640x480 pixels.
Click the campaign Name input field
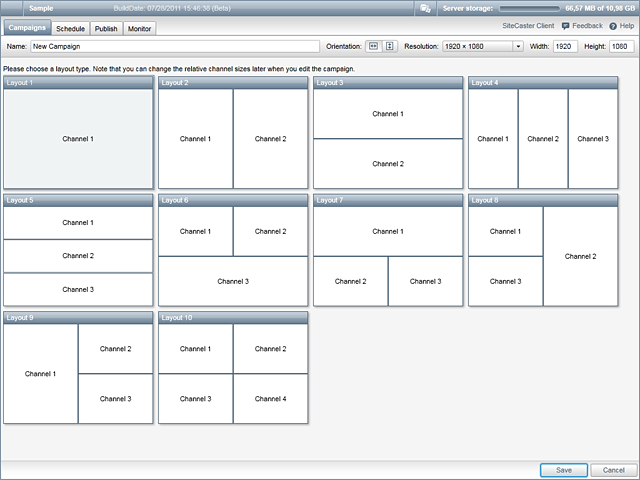[x=175, y=46]
